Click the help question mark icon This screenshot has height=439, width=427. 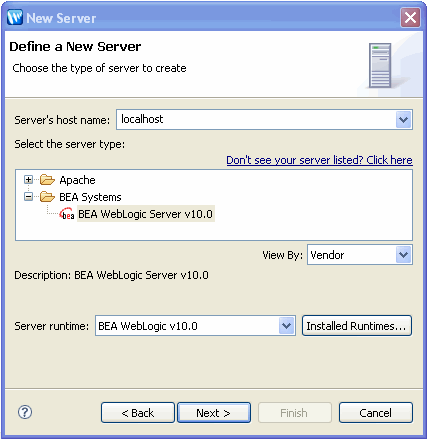(25, 412)
